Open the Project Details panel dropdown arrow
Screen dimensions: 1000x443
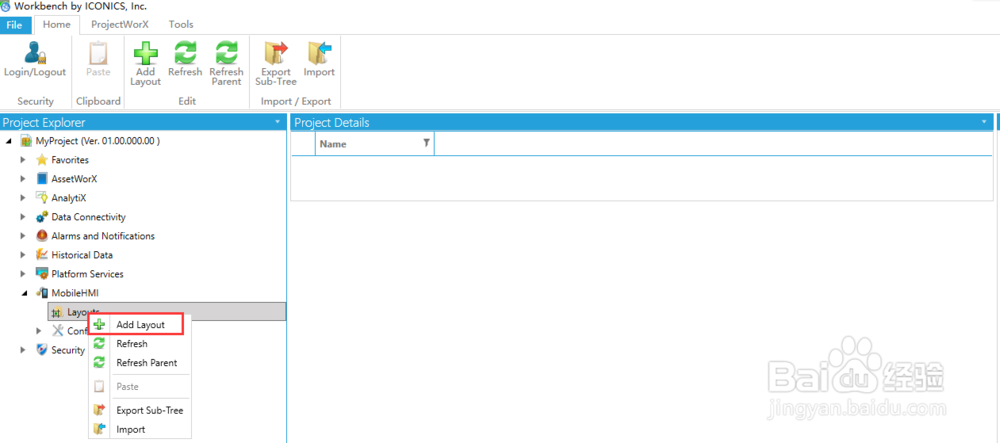point(985,122)
